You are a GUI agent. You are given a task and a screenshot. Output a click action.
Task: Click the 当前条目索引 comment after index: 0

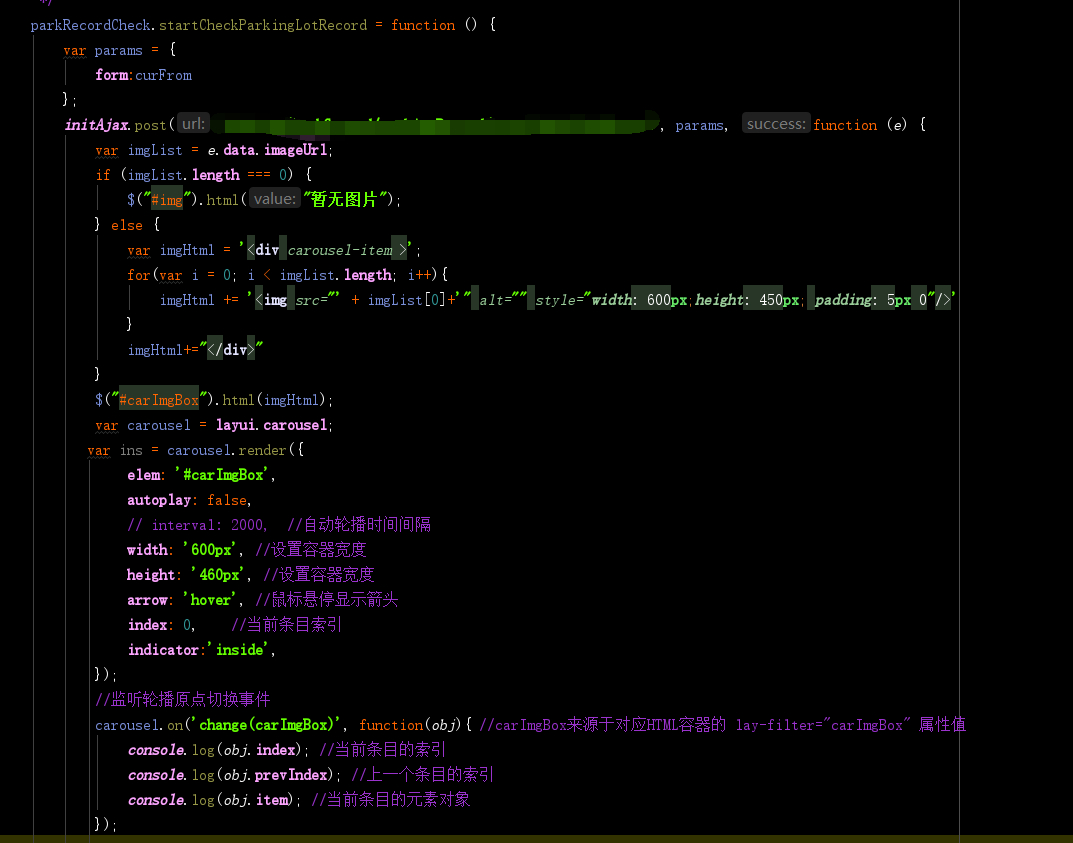[287, 625]
